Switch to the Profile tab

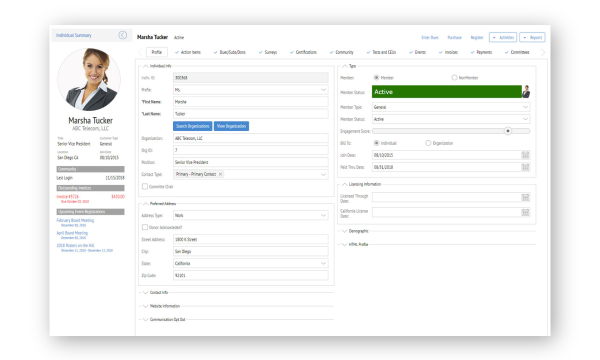tap(157, 52)
